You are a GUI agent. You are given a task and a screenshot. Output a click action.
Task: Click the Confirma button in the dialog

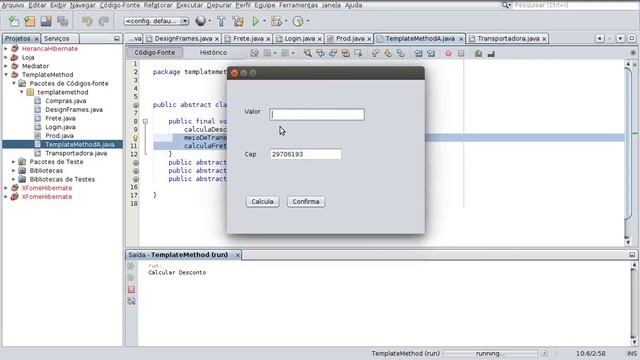tap(306, 202)
